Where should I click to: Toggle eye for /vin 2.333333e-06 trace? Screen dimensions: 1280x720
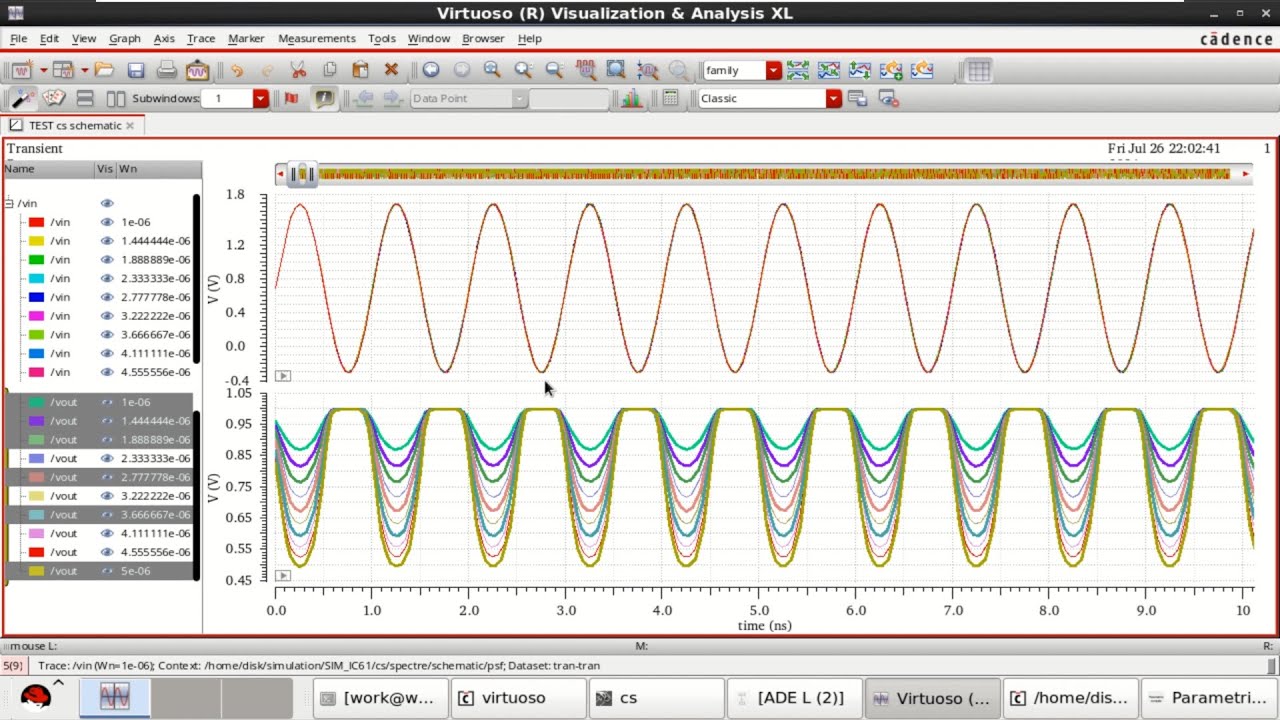[107, 278]
